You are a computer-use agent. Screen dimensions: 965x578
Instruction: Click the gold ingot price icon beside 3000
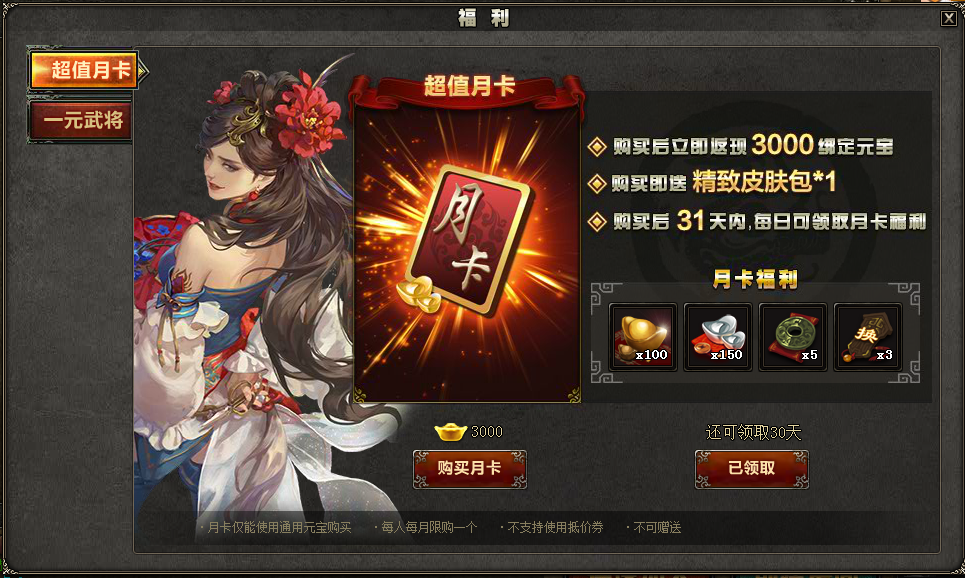[450, 431]
